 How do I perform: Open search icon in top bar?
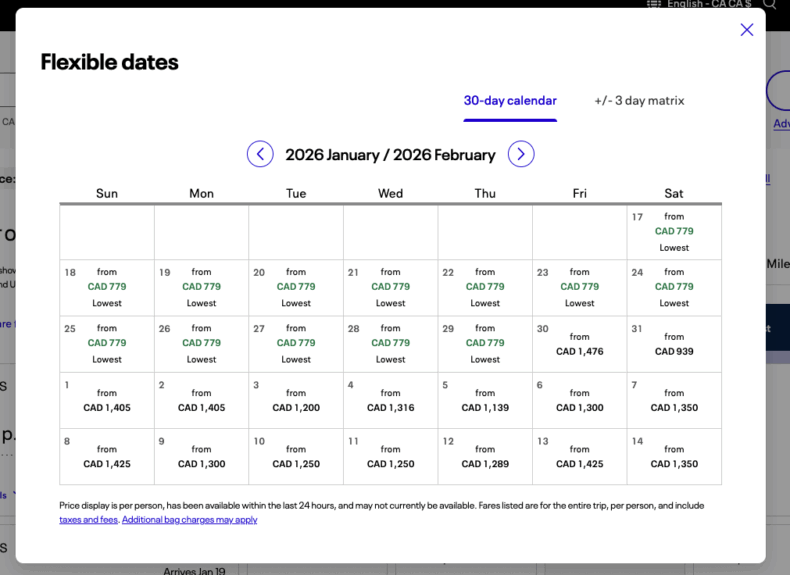click(769, 4)
